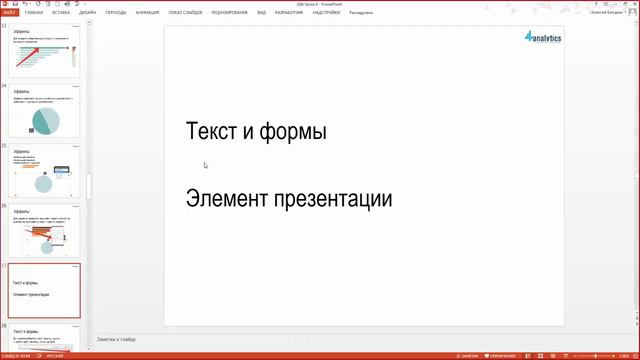The height and width of the screenshot is (360, 640).
Task: Select the АНИМАЦИЯ ribbon tab
Action: 147,13
